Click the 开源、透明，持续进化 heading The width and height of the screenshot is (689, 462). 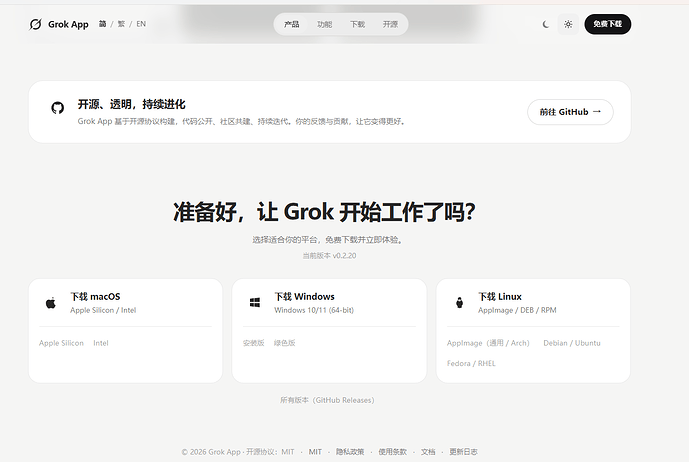[131, 104]
